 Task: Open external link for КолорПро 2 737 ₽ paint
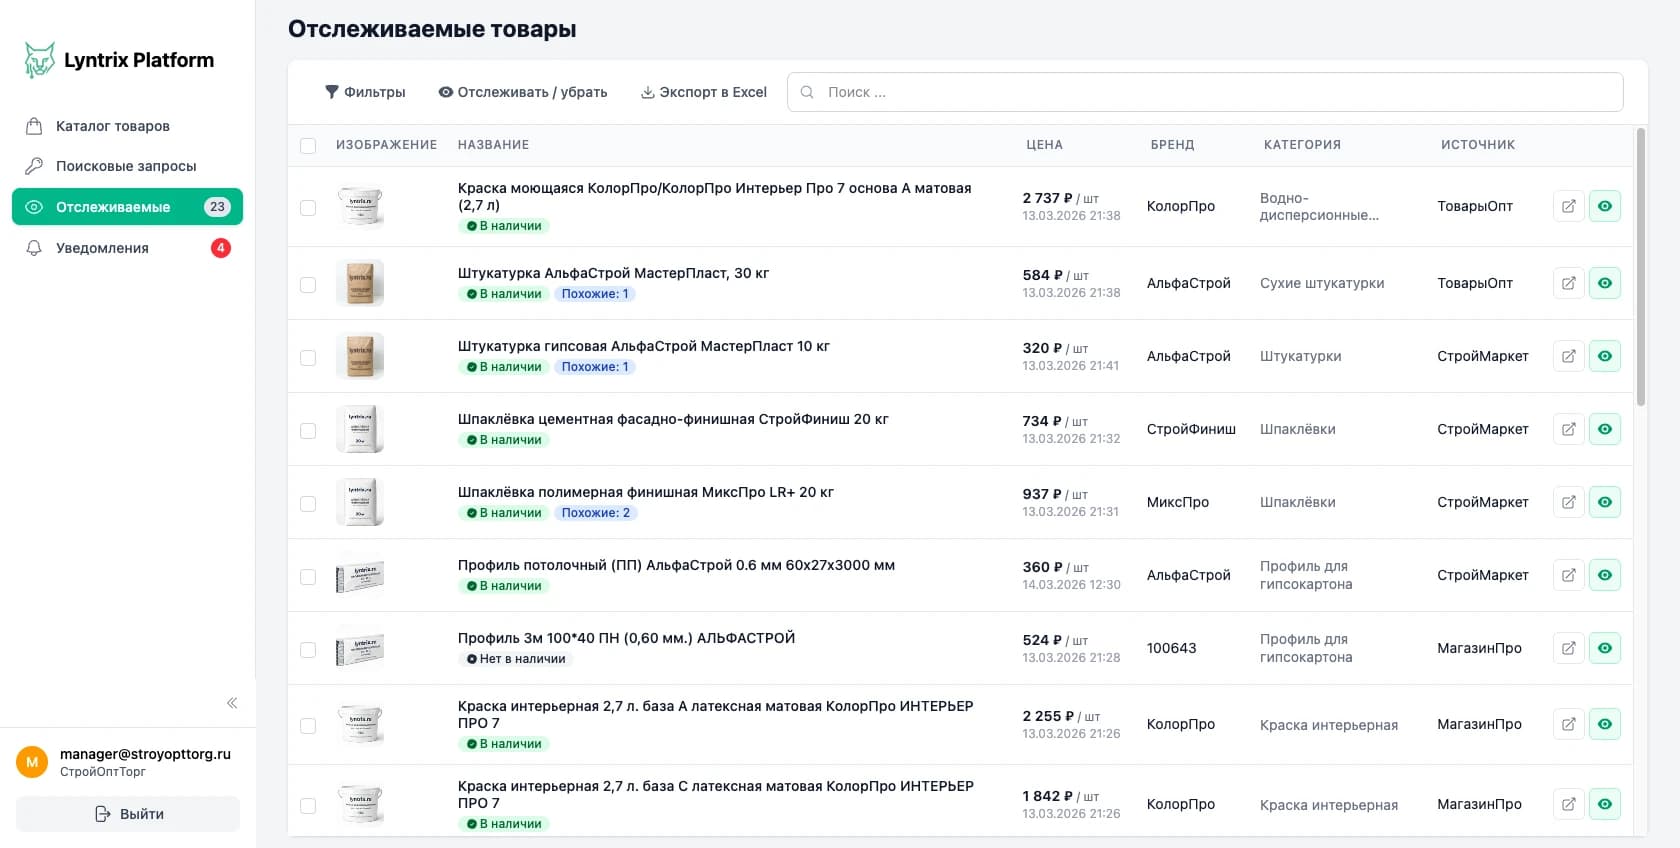coord(1568,206)
